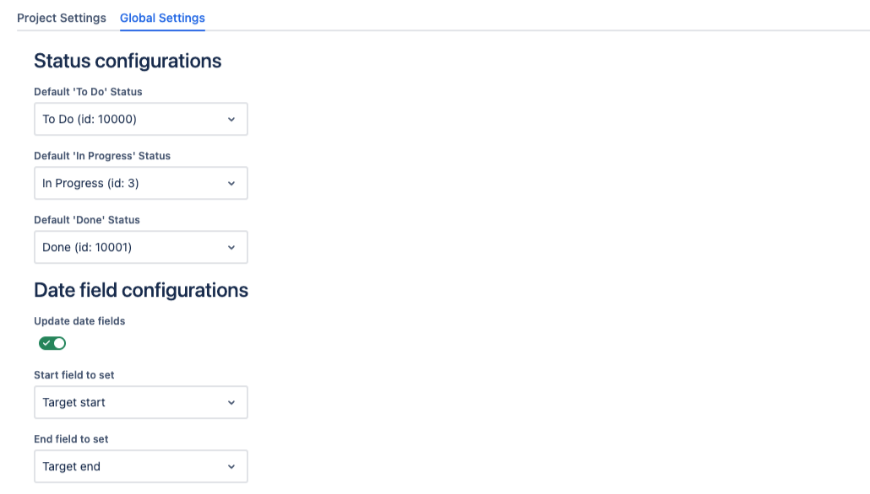This screenshot has height=494, width=870.
Task: Click the Status configurations heading
Action: [128, 61]
